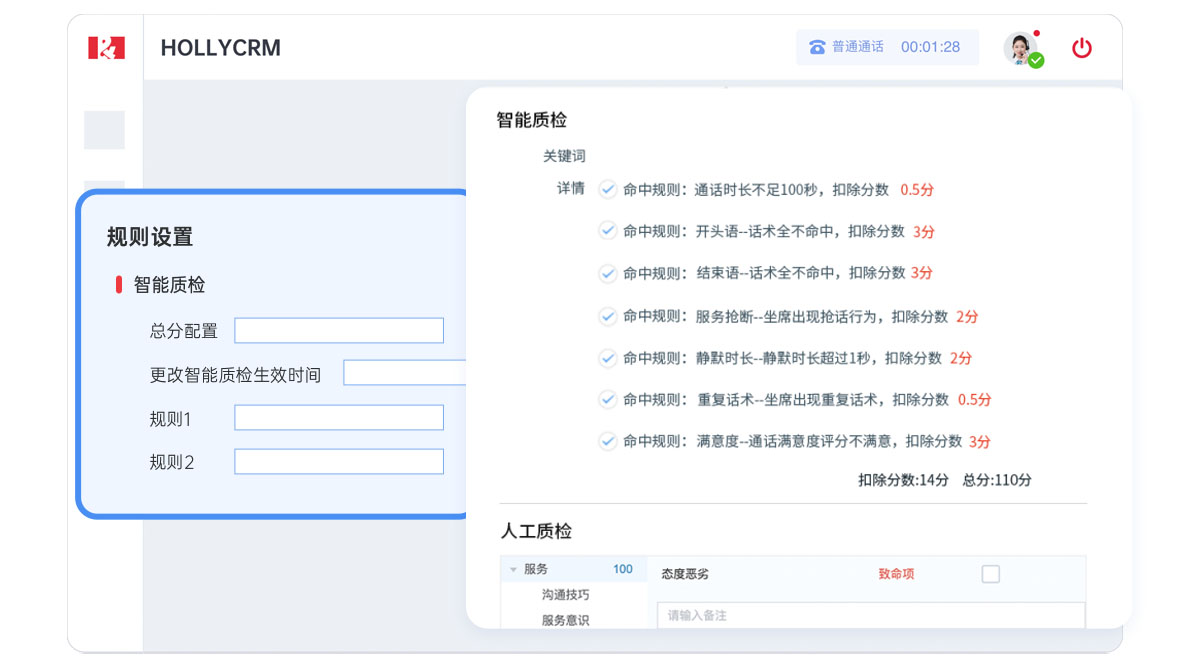Viewport: 1190px width, 670px height.
Task: Select 沟通技巧 in the tree
Action: [565, 595]
